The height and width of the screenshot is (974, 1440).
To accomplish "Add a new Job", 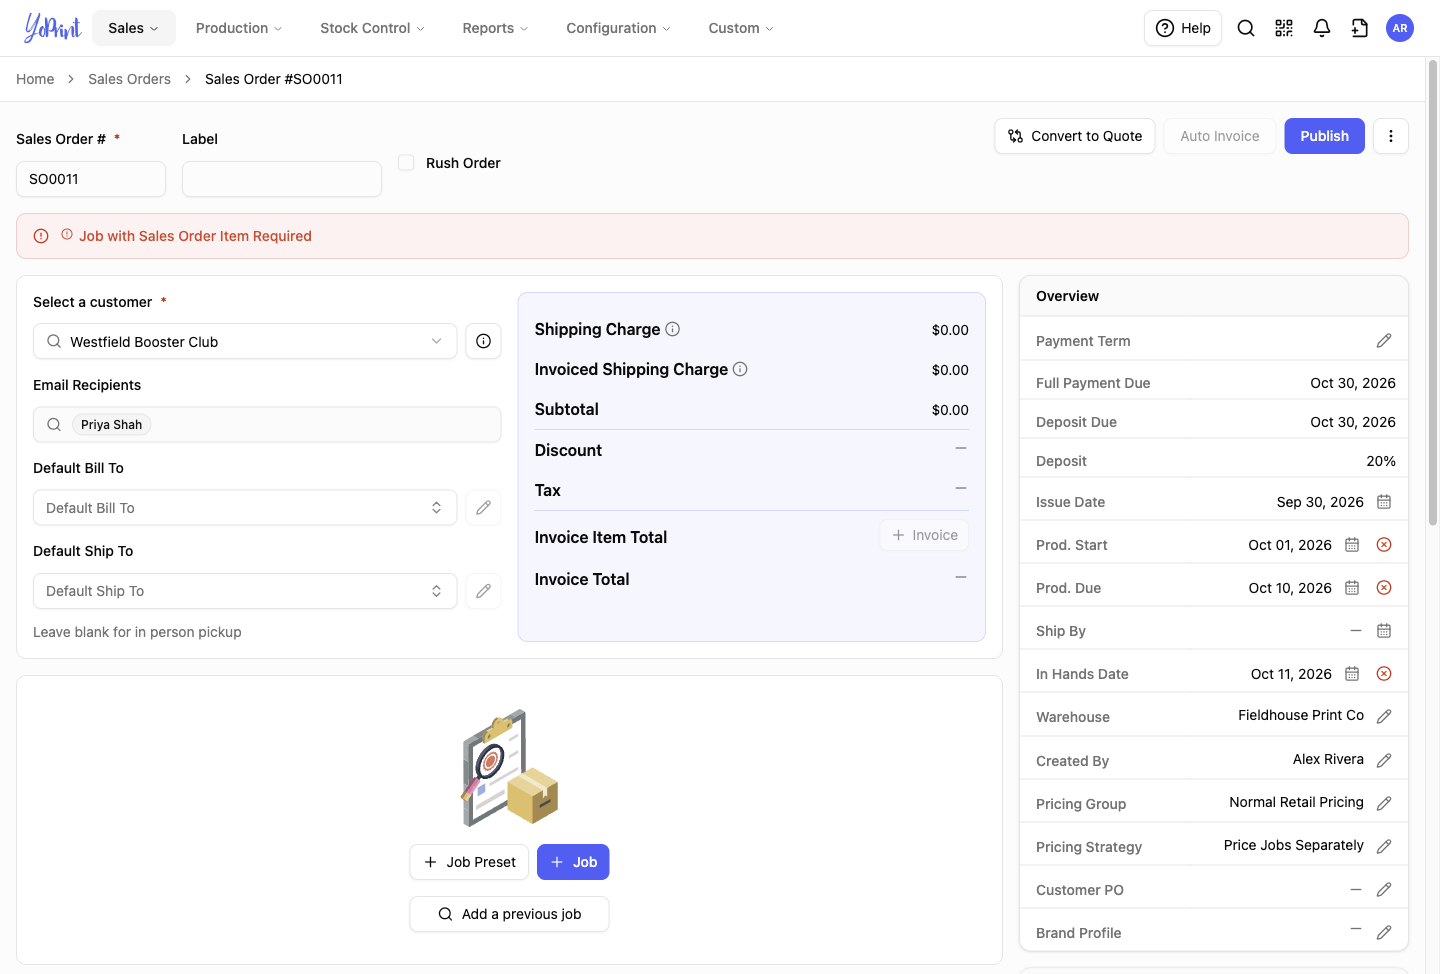I will pyautogui.click(x=573, y=862).
